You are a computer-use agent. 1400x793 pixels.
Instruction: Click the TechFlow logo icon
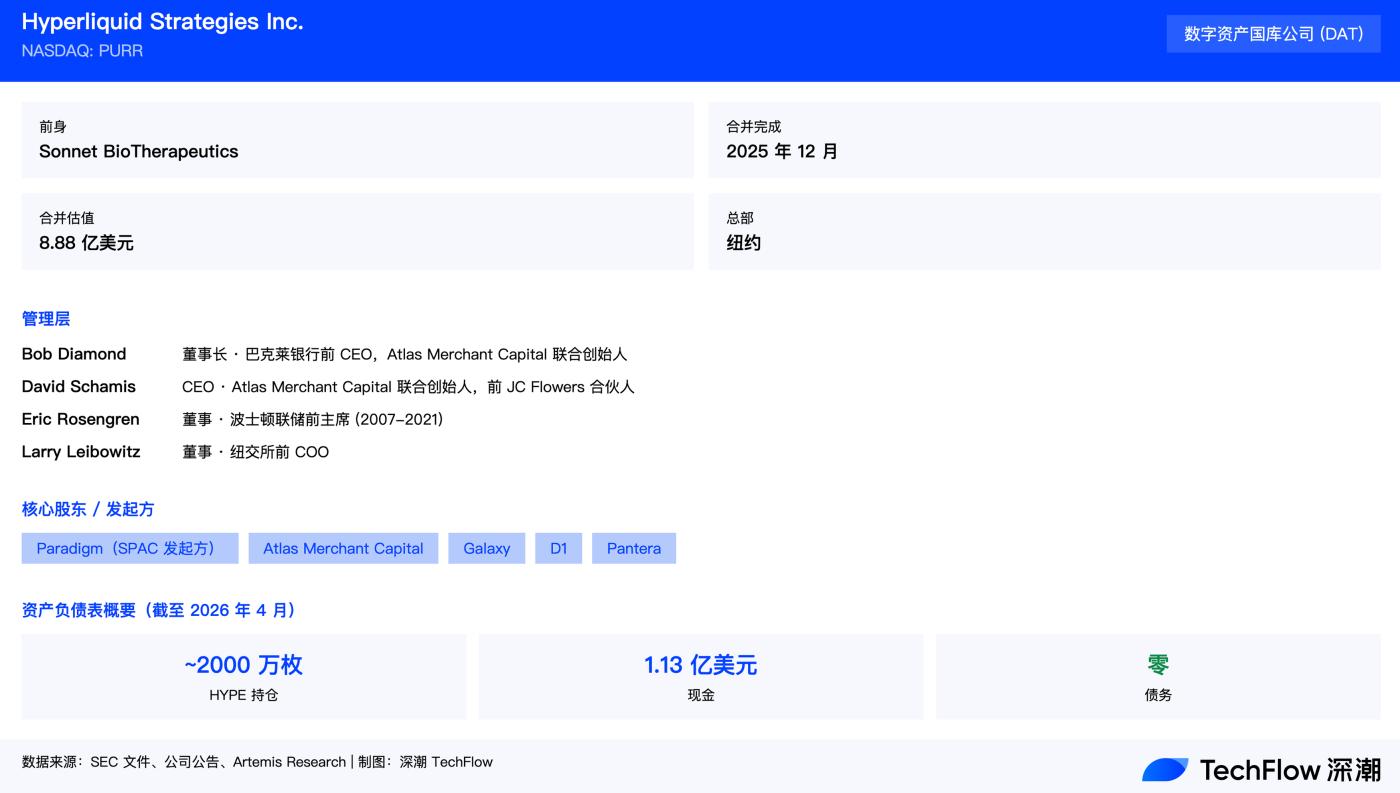pos(1165,769)
